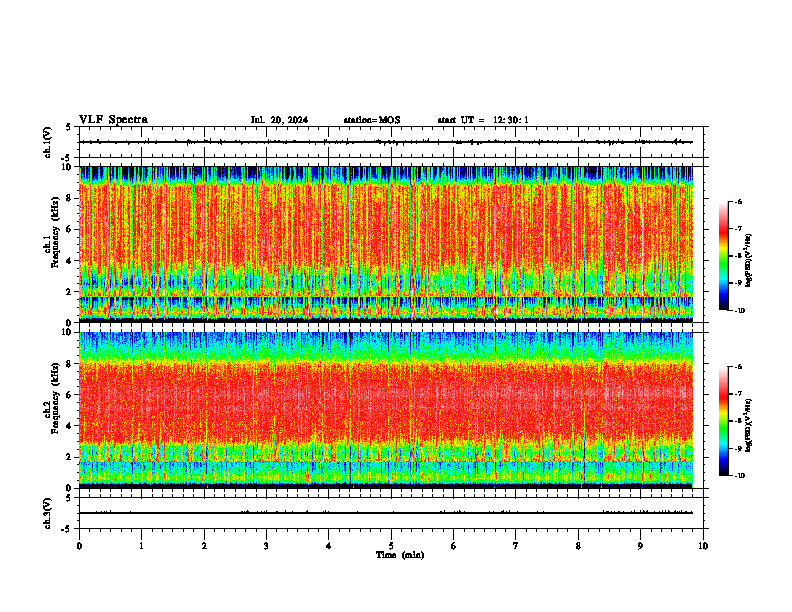Click the ch.3(V) waveform trace panel
The image size is (792, 612).
(391, 513)
